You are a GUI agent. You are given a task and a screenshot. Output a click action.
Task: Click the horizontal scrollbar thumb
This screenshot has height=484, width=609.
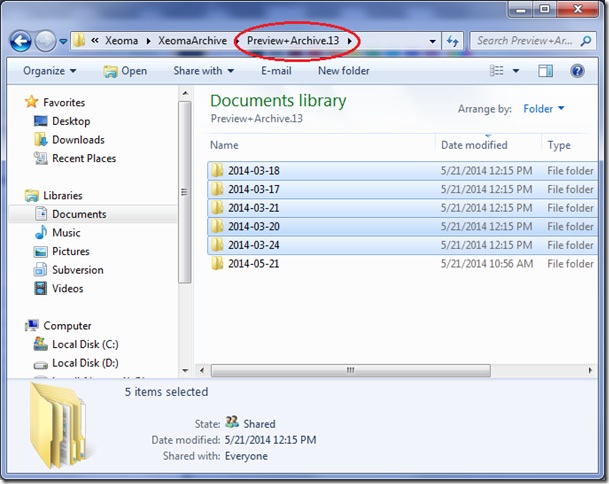[350, 370]
